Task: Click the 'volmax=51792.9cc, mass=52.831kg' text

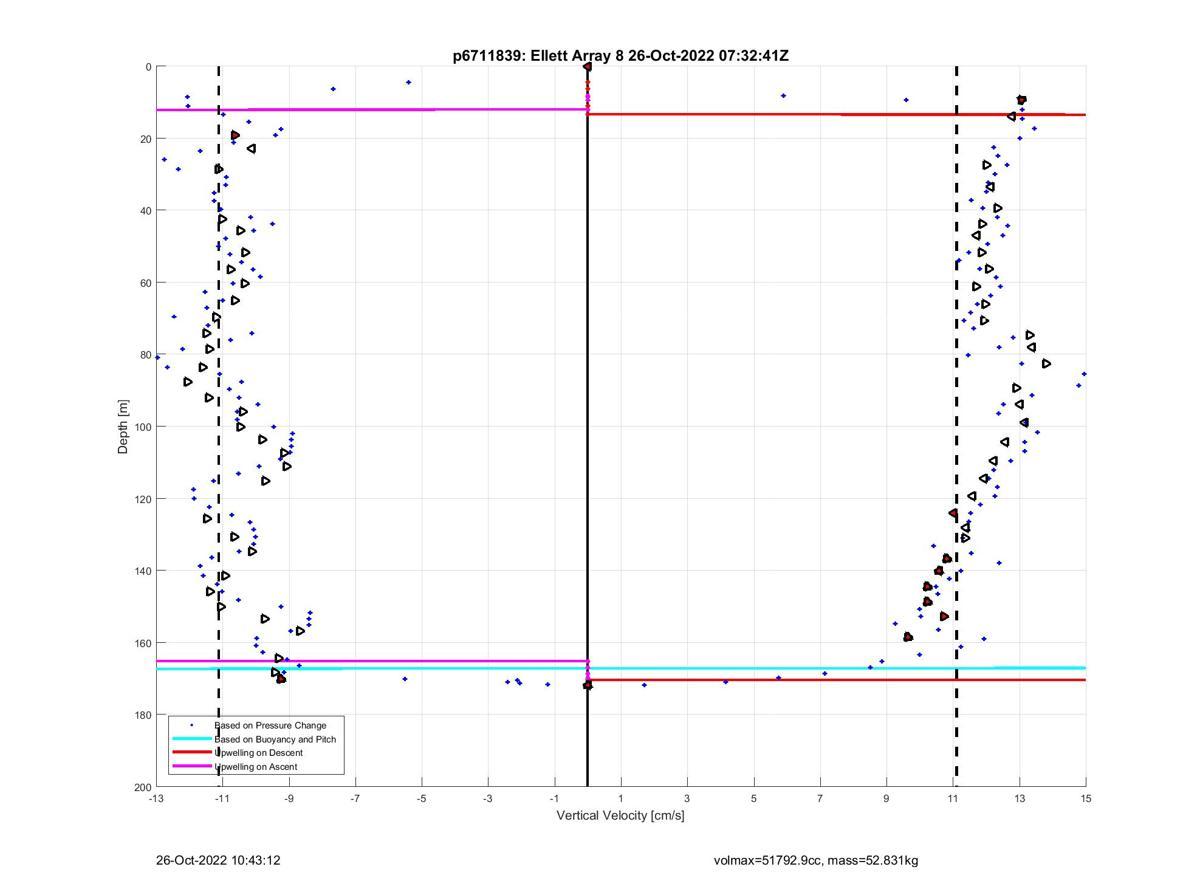Action: coord(816,860)
